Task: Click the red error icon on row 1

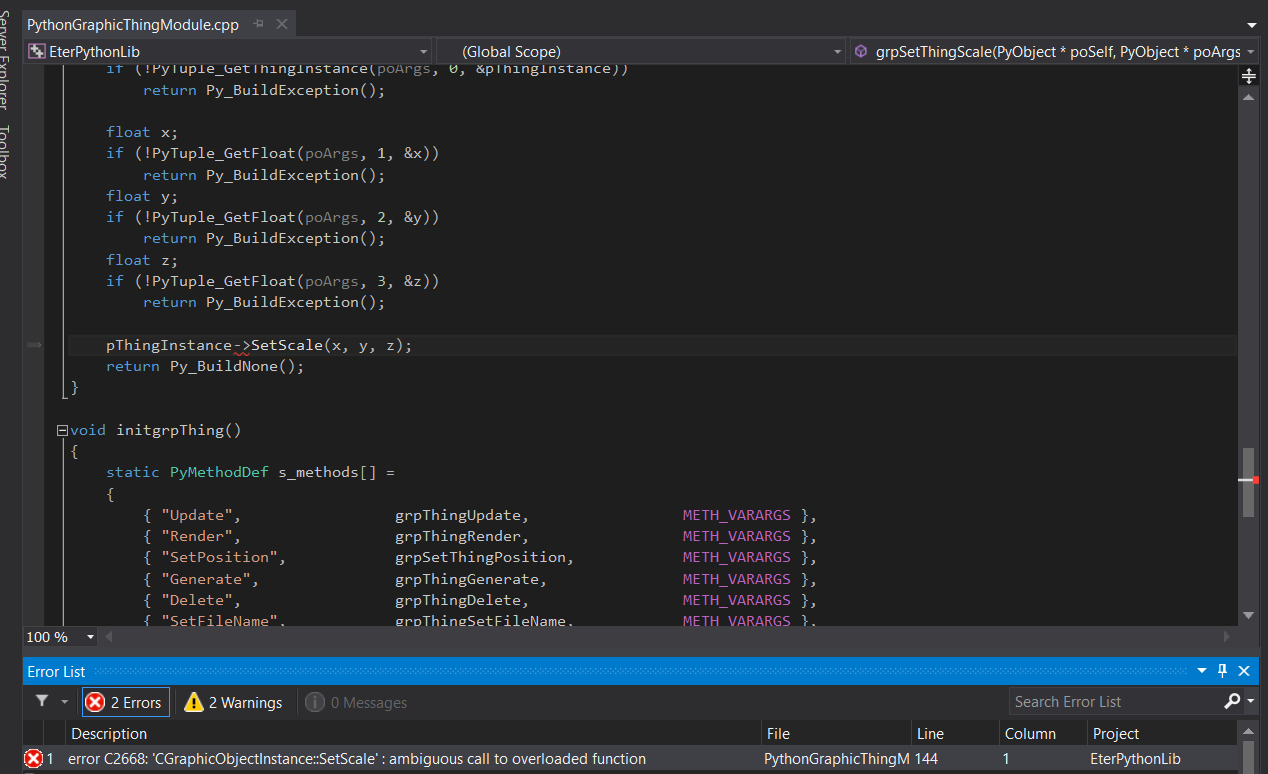Action: tap(33, 759)
